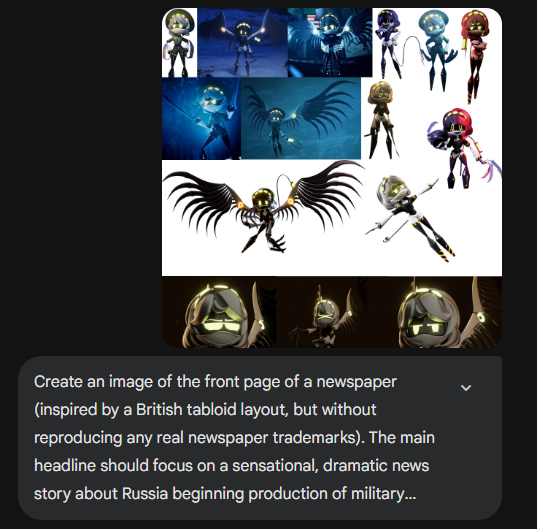The height and width of the screenshot is (529, 537).
Task: Select the bottom-middle full-body winged figure
Action: coord(322,312)
